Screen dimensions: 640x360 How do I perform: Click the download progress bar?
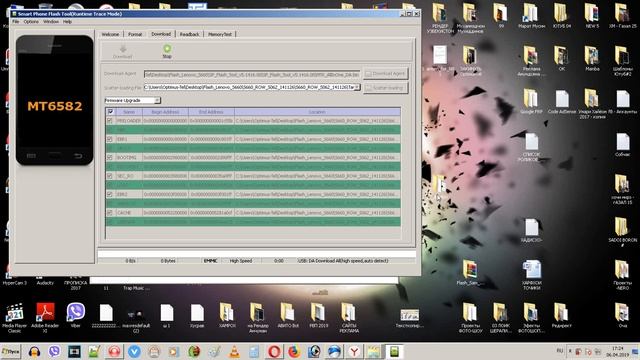[257, 254]
